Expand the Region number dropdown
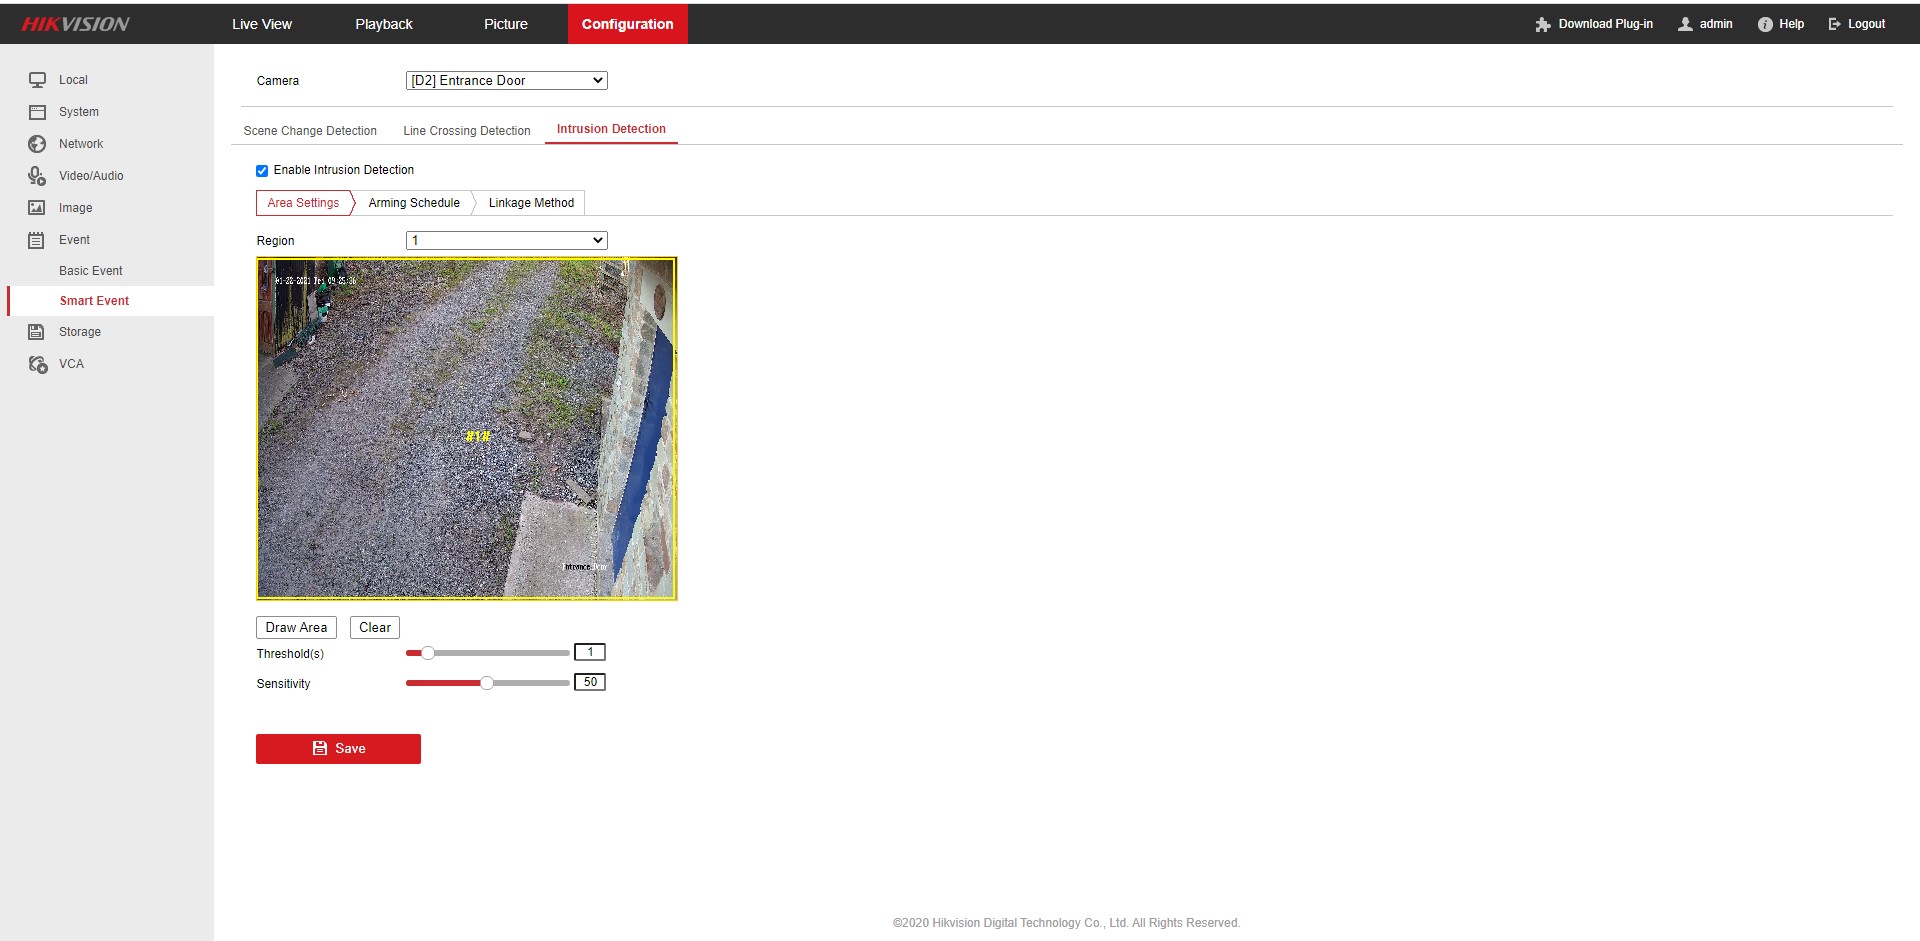 pyautogui.click(x=506, y=241)
